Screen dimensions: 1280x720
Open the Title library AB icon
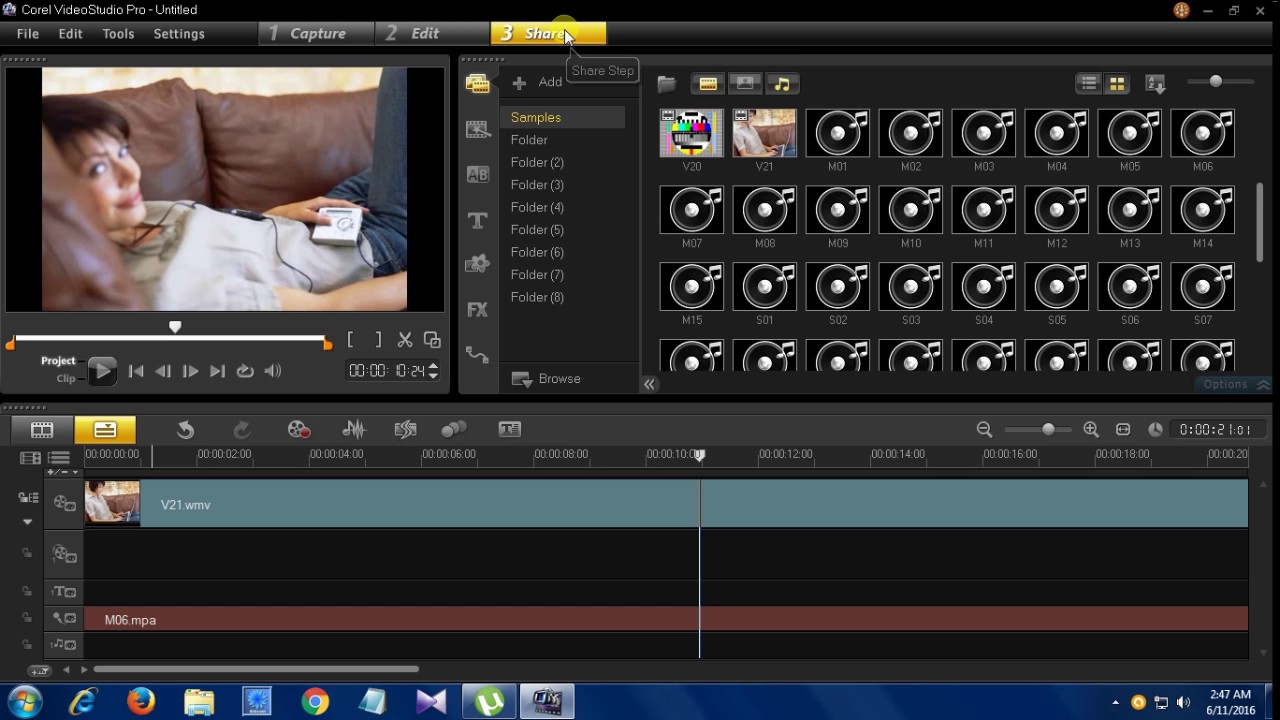pos(478,175)
